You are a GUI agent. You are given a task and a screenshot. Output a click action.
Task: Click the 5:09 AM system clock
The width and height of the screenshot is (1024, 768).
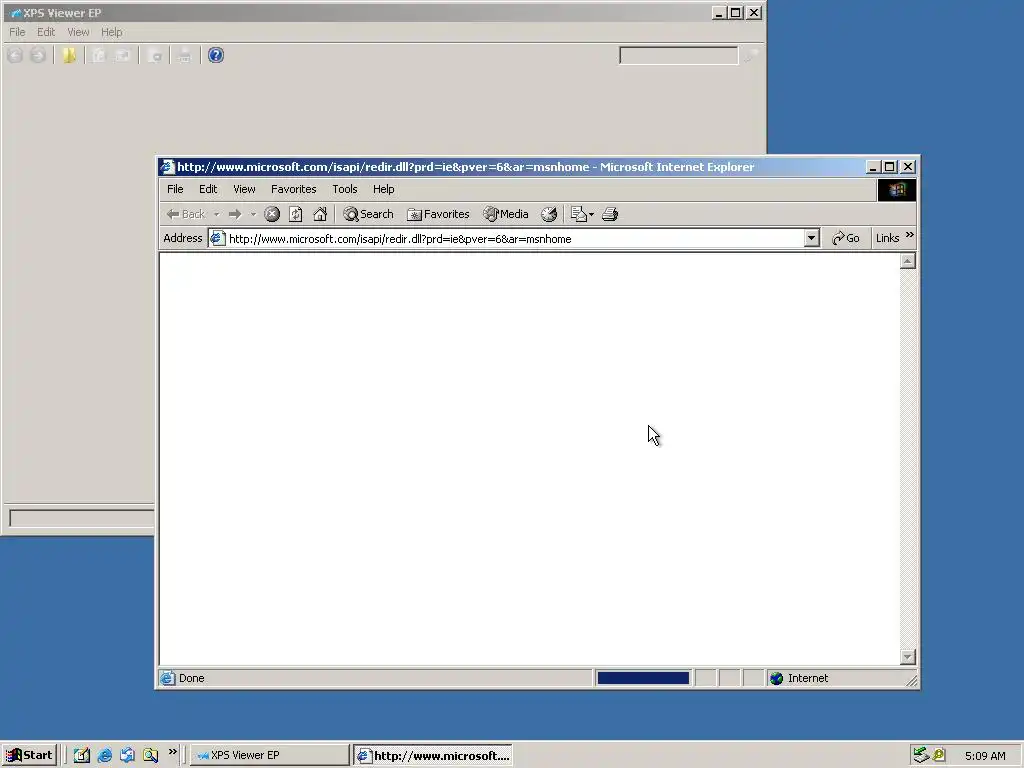point(985,756)
